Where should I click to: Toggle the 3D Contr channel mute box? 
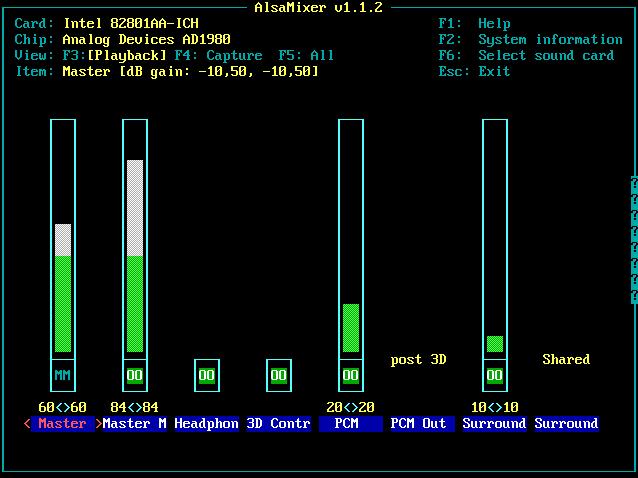279,375
